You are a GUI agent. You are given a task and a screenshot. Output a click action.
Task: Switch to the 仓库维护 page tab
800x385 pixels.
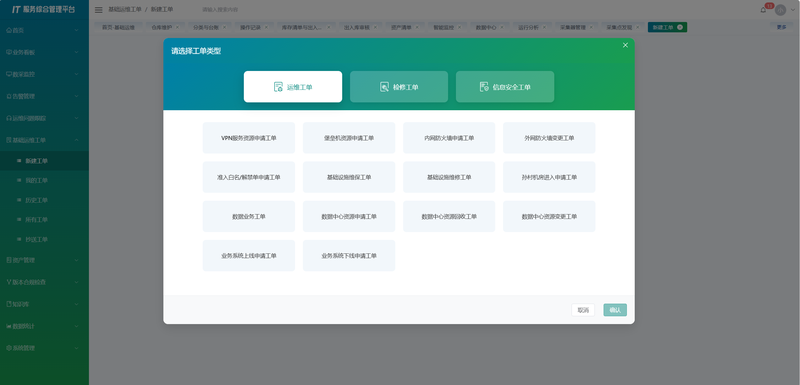pos(165,28)
